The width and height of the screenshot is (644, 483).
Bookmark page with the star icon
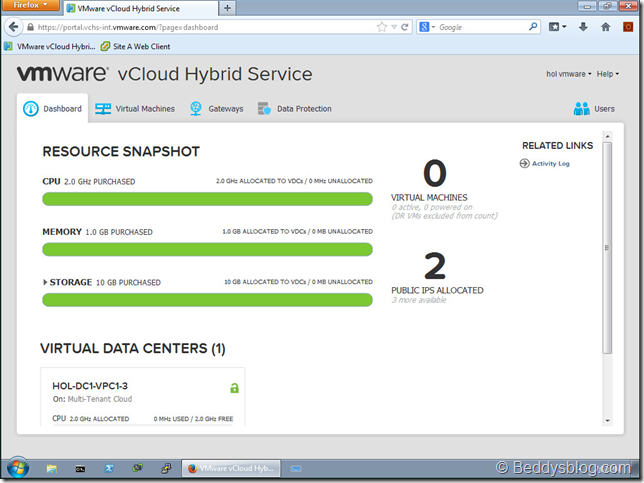[382, 27]
